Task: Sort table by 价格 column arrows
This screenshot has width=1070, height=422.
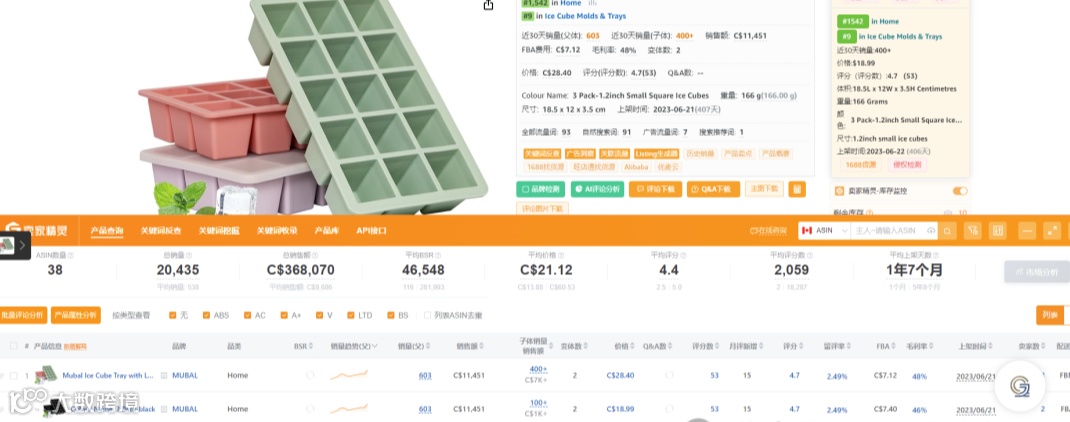Action: tap(632, 346)
